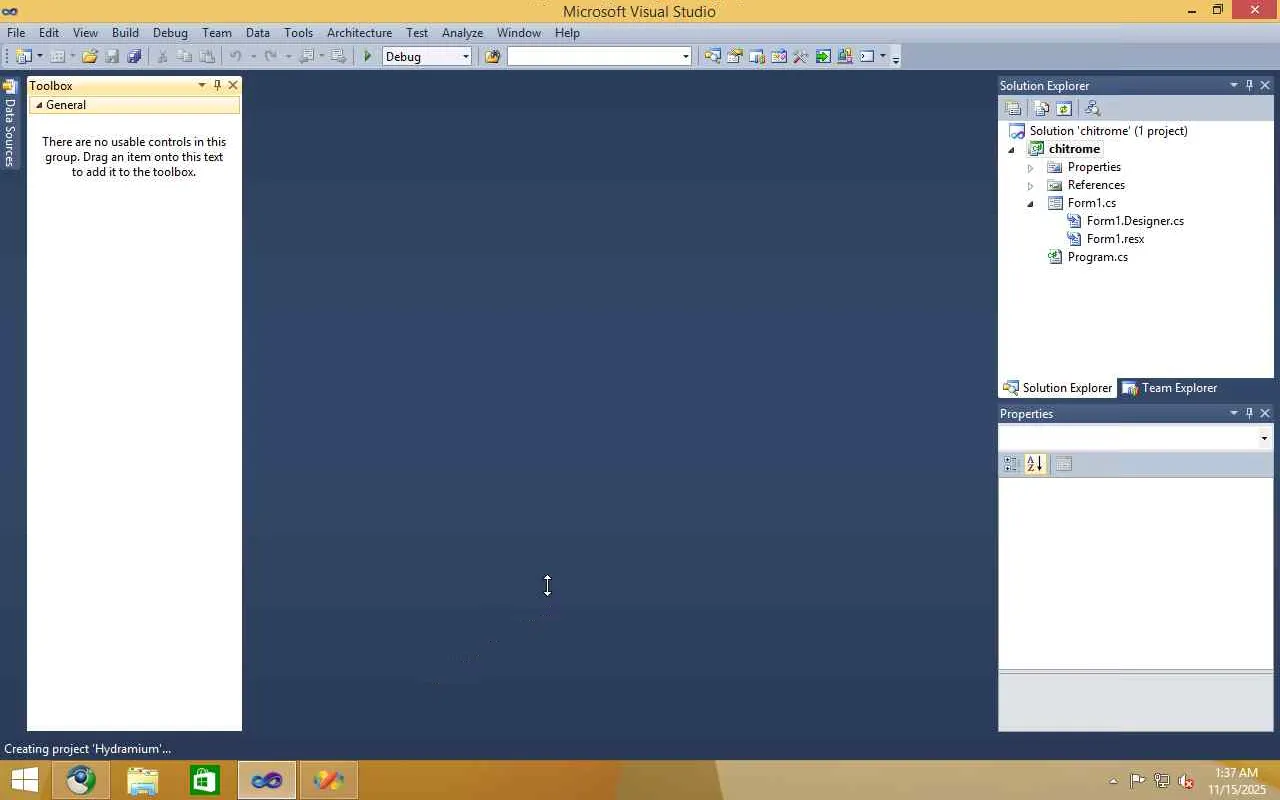Click the Refresh icon in Solution Explorer
Viewport: 1280px width, 800px height.
pos(1064,108)
